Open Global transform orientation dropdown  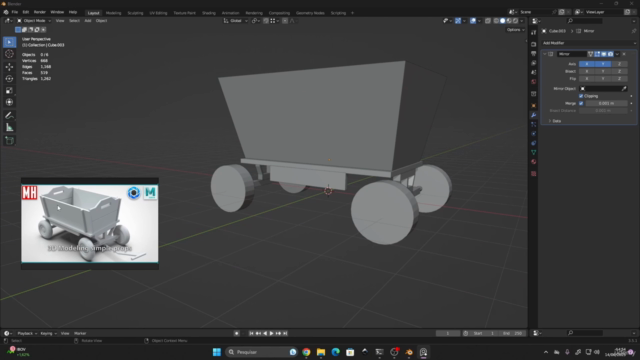point(236,21)
